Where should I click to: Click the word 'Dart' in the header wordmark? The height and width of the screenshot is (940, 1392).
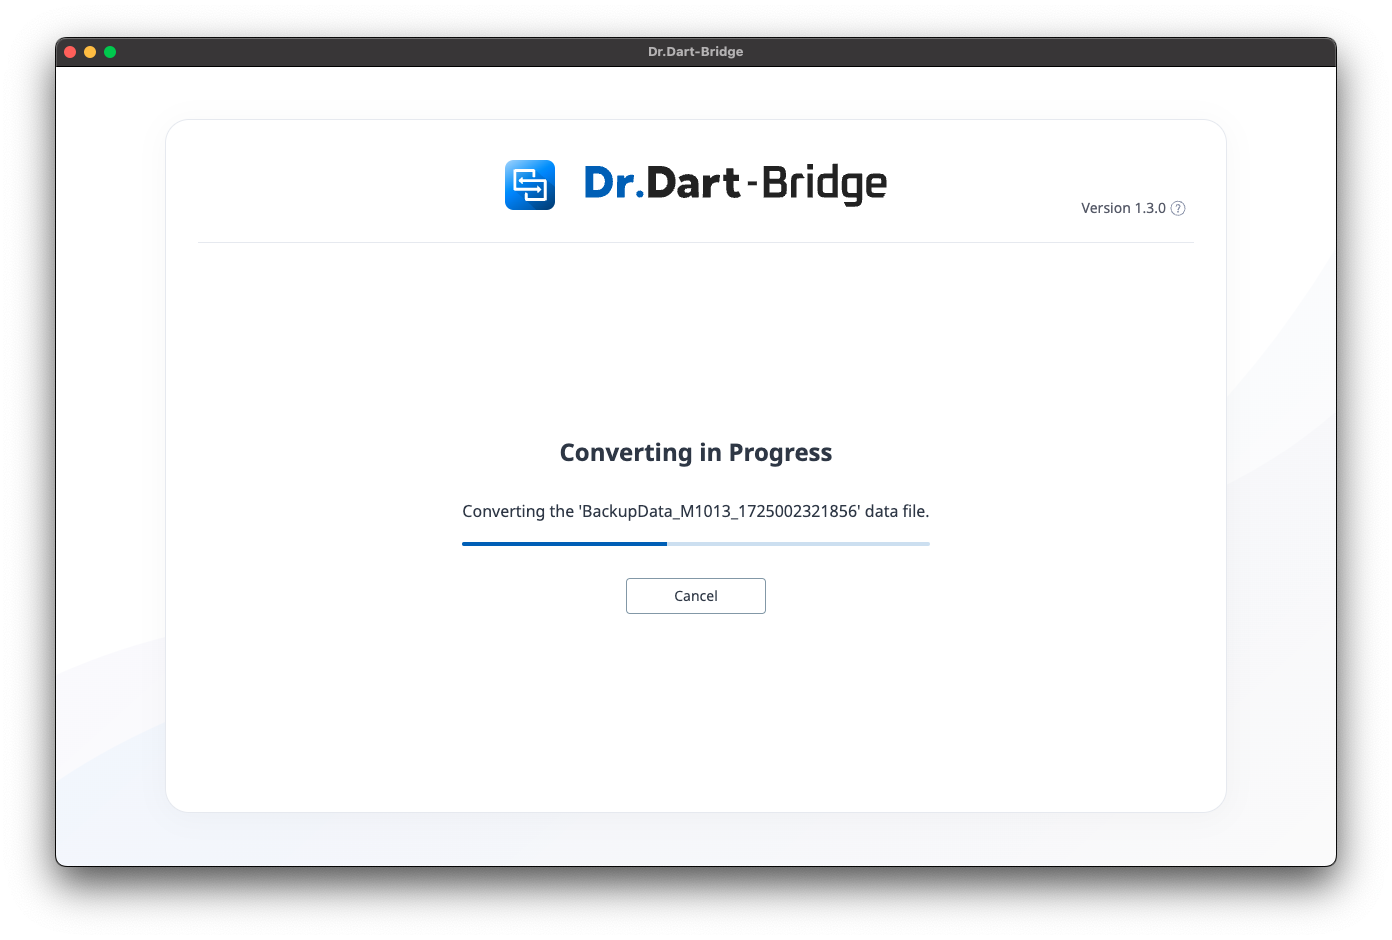(693, 183)
